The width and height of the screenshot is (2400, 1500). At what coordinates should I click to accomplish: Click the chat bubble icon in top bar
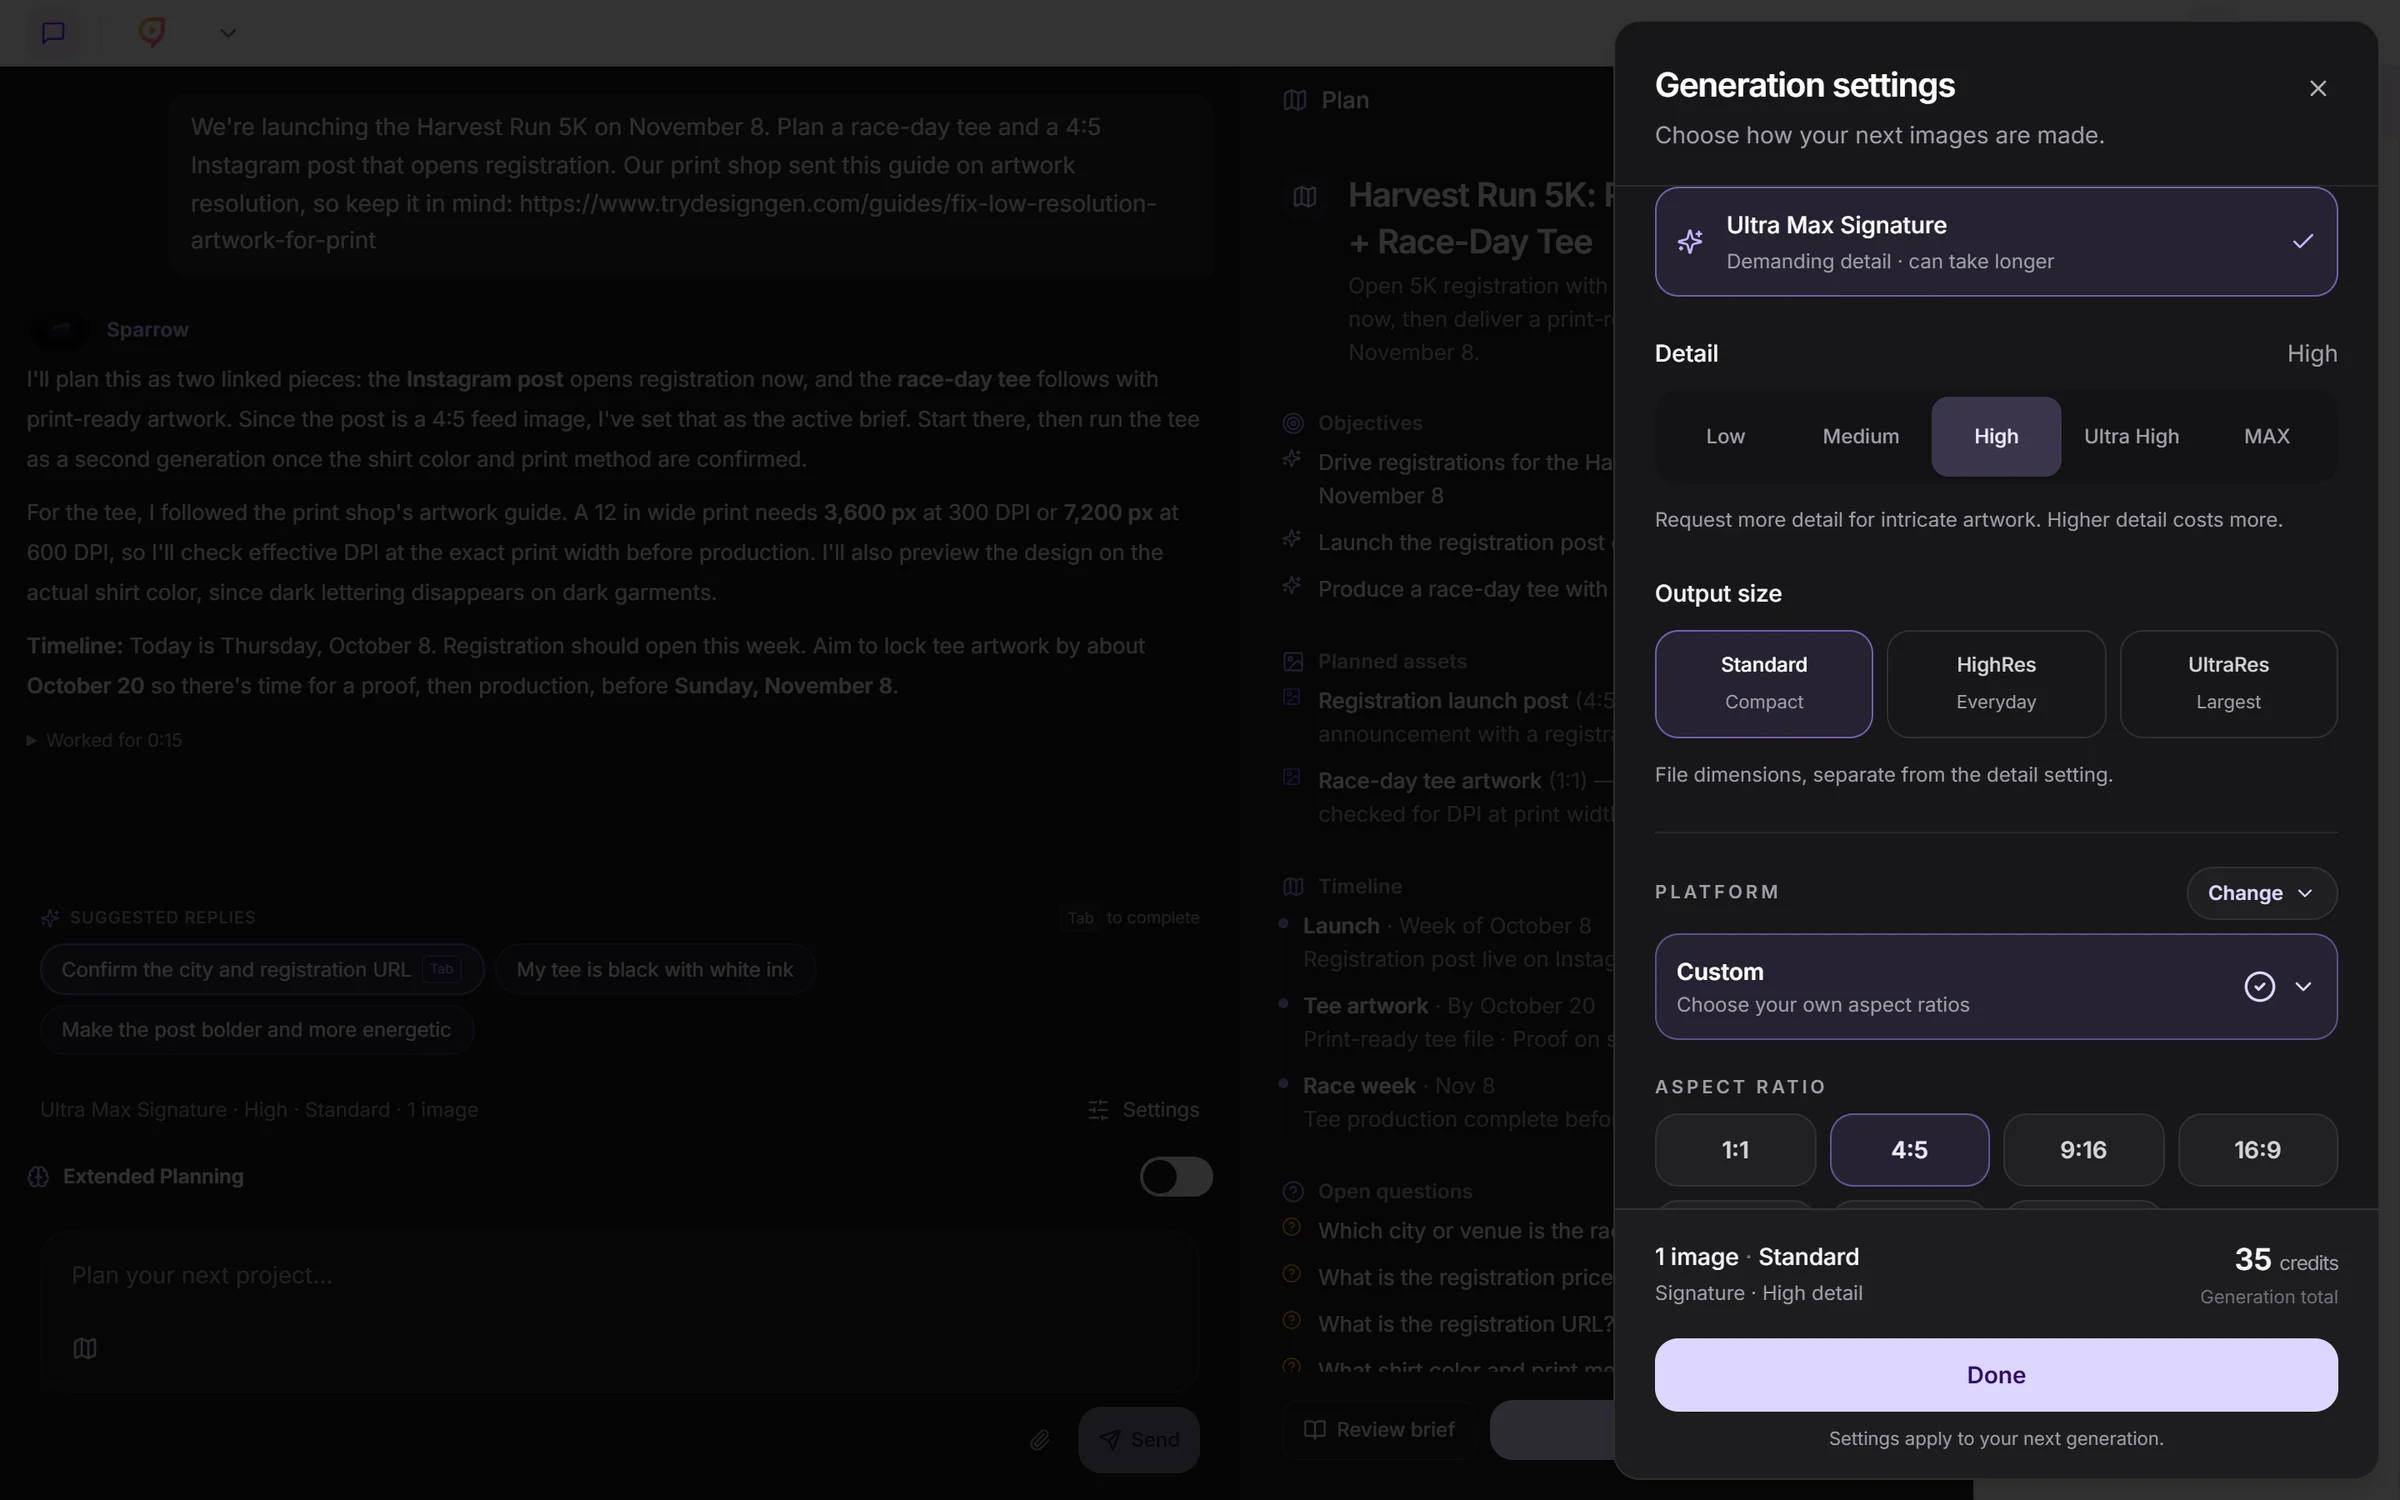point(53,33)
